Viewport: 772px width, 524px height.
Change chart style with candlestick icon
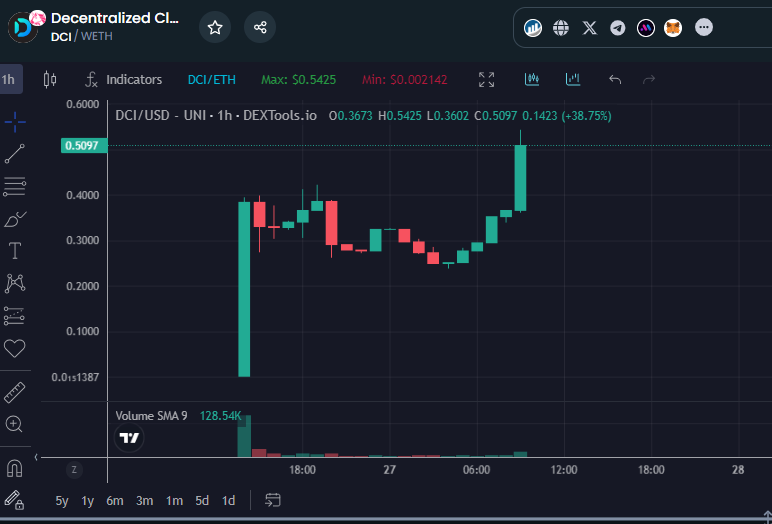click(50, 79)
